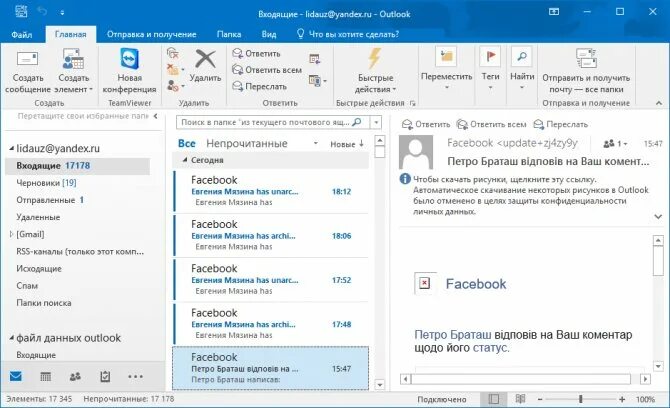
Task: Click Reply All in the reading pane
Action: click(491, 124)
